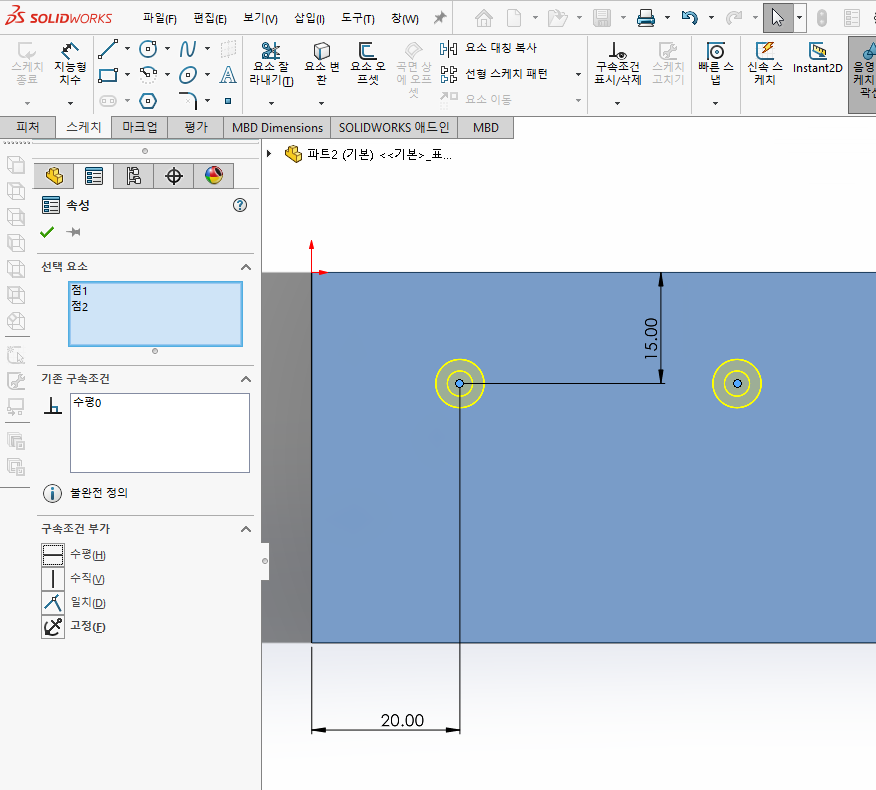Select 점2 in selected entities list
Screen dimensions: 876x790
(x=79, y=307)
